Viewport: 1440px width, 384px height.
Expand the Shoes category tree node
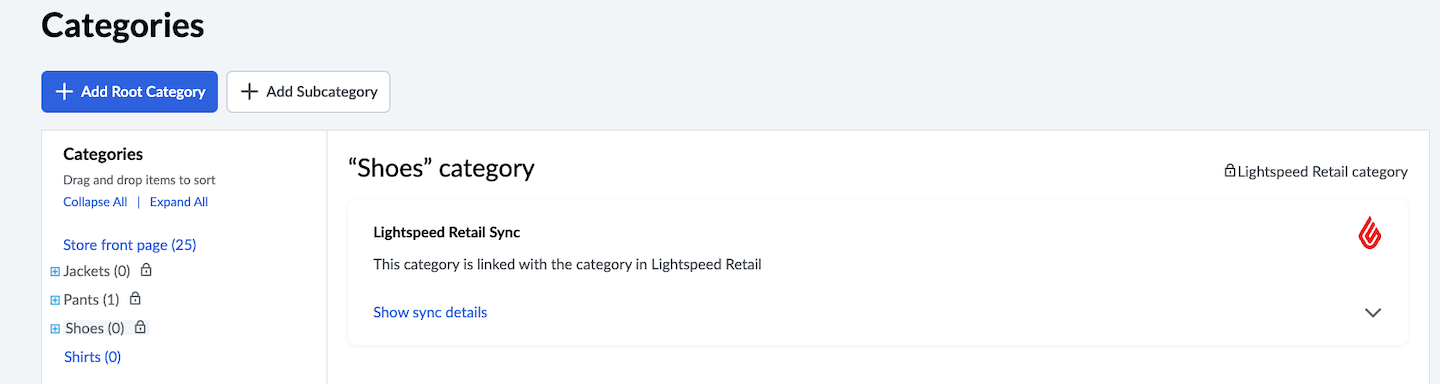pyautogui.click(x=55, y=329)
